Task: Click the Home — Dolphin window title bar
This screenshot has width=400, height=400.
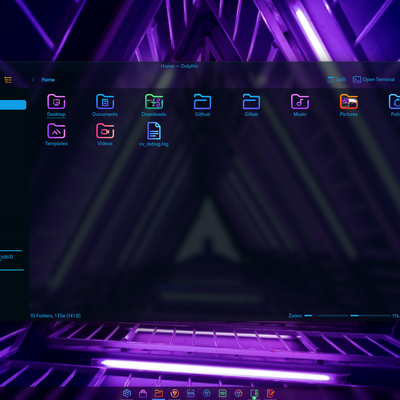Action: point(179,66)
